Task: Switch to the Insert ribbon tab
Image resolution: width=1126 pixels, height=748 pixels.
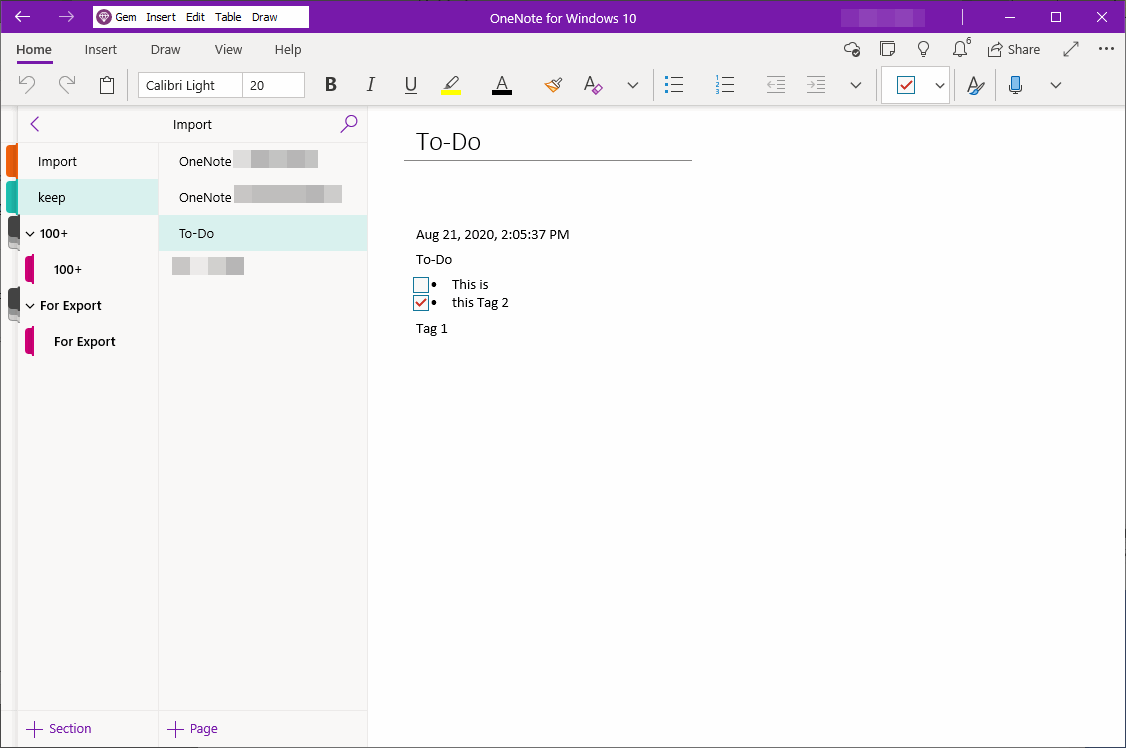Action: click(x=101, y=50)
